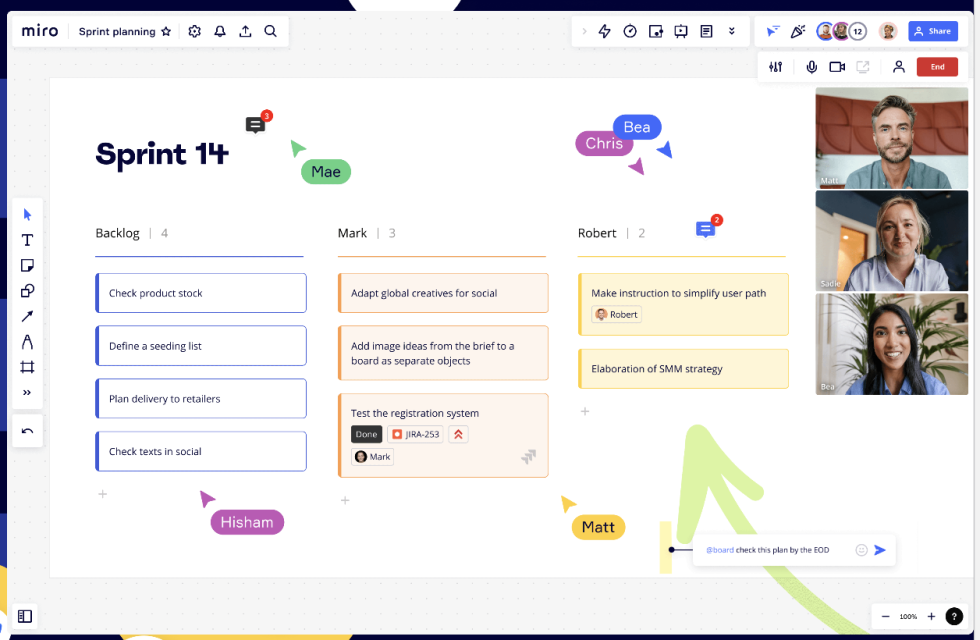Pick the Frame tool
The width and height of the screenshot is (980, 640).
click(27, 367)
